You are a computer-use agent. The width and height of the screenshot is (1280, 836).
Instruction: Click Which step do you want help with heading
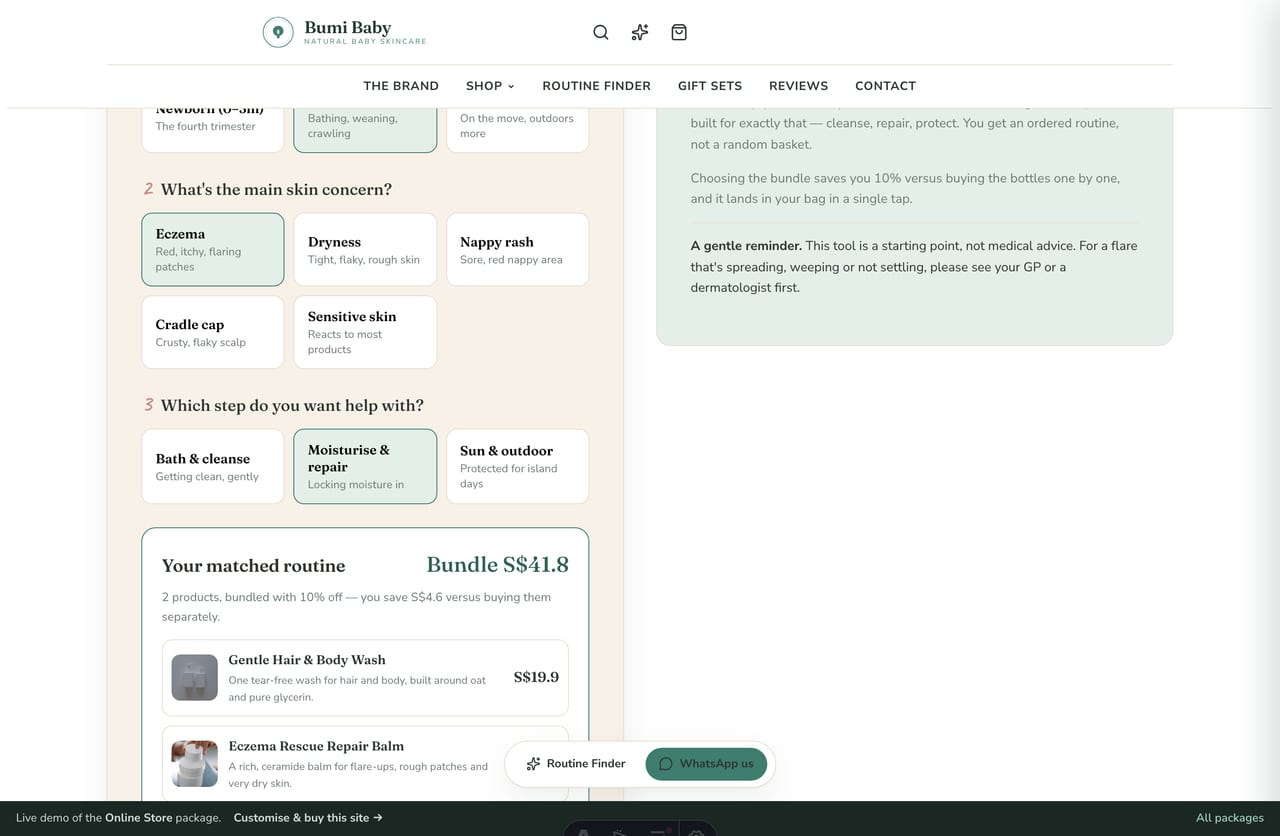[x=292, y=406]
